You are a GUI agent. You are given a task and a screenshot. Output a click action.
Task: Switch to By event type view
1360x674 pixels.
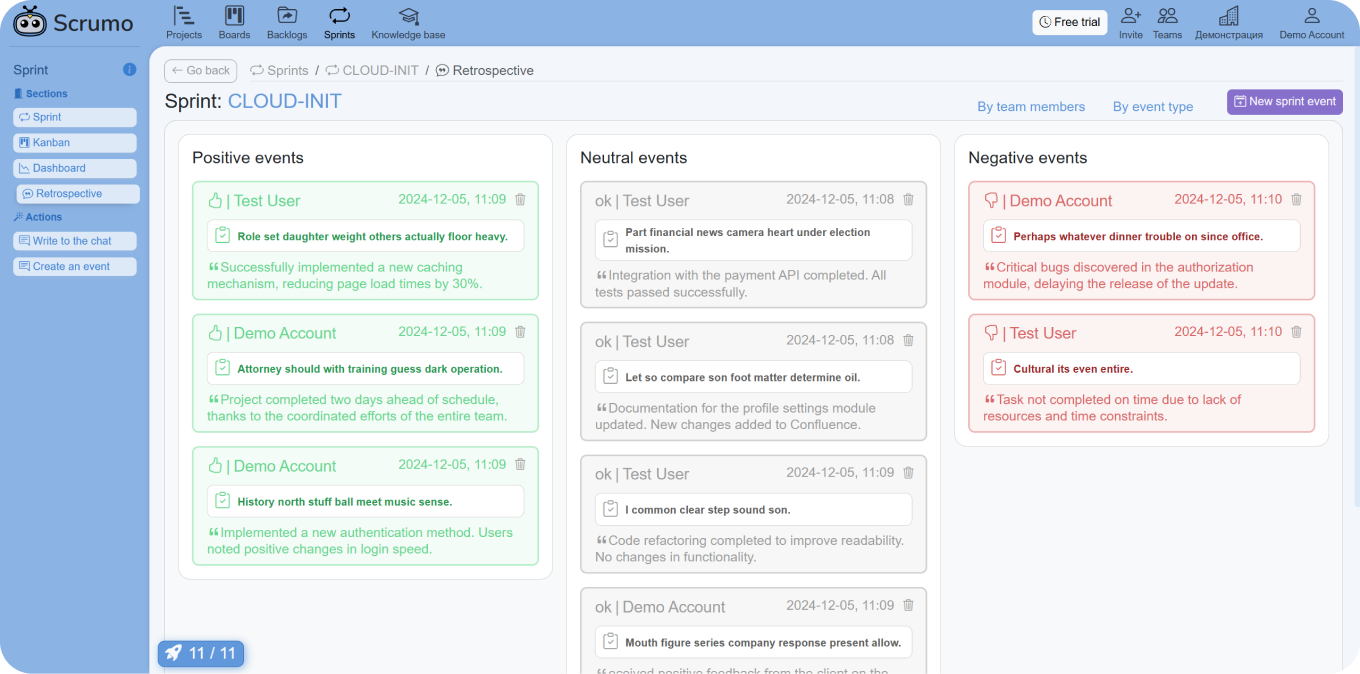point(1152,107)
